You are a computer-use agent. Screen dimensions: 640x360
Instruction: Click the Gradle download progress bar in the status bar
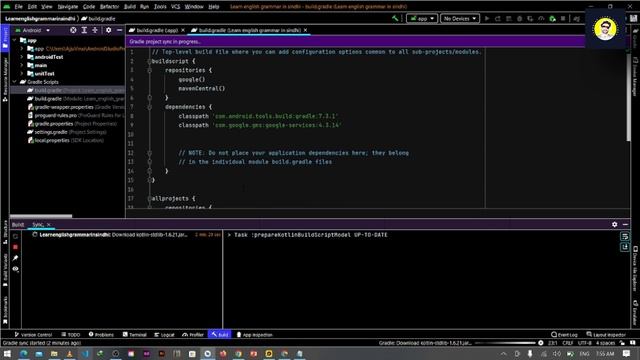(x=505, y=343)
